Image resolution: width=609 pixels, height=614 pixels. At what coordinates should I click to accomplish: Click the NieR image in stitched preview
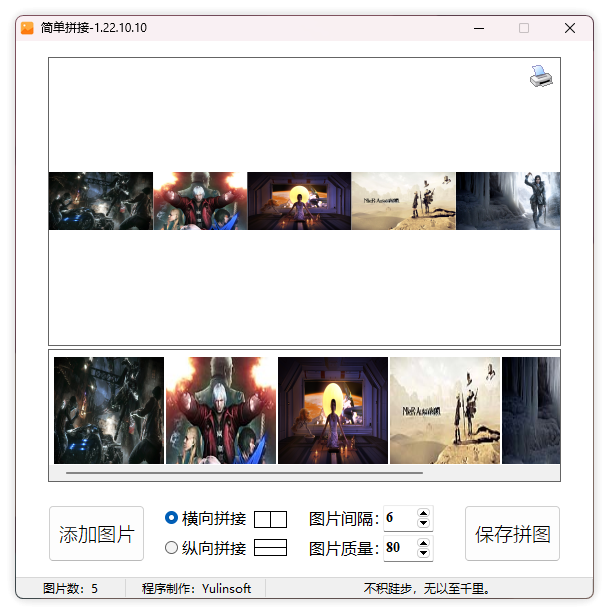[x=403, y=201]
